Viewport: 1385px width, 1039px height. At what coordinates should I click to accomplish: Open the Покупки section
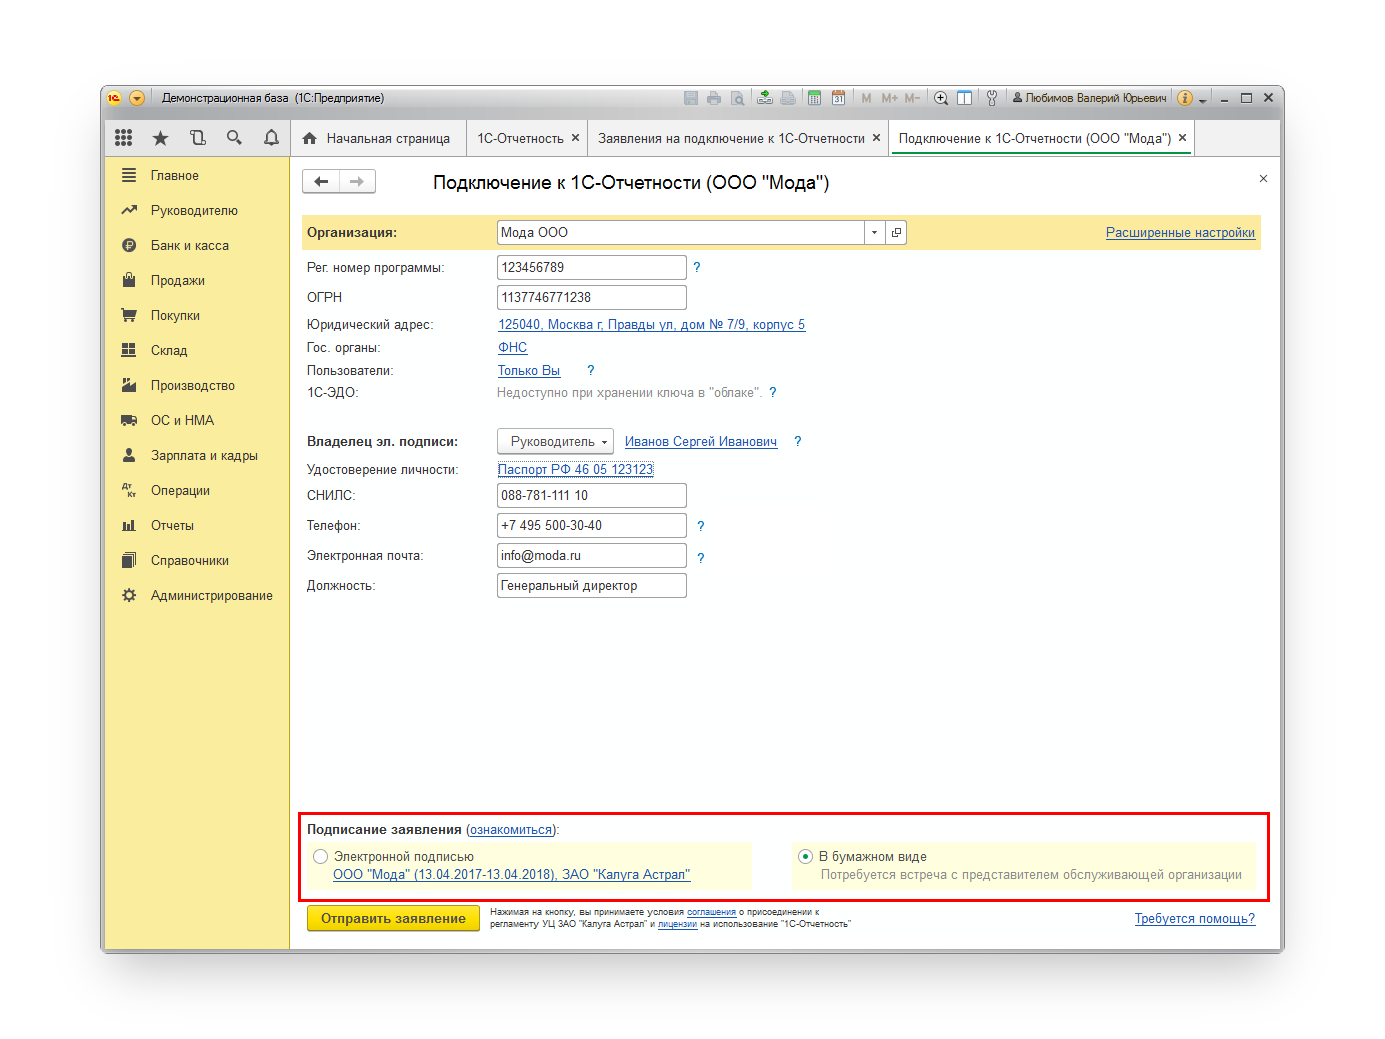tap(196, 315)
